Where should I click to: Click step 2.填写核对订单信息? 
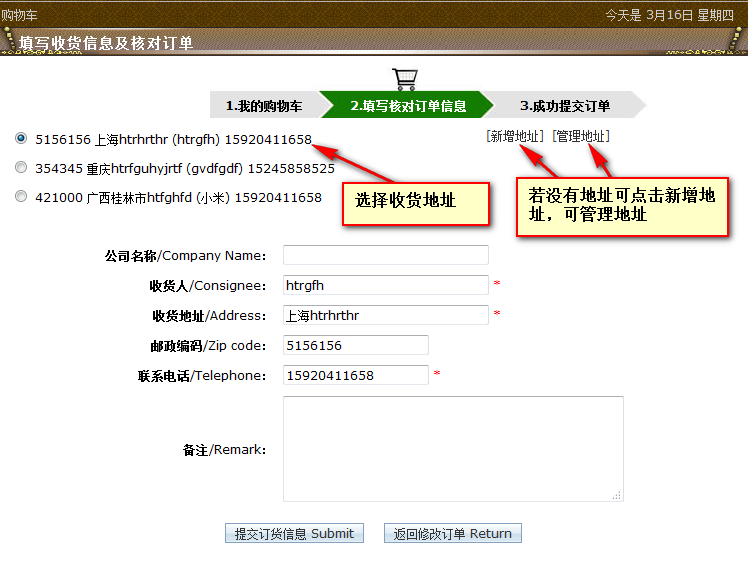tap(408, 105)
